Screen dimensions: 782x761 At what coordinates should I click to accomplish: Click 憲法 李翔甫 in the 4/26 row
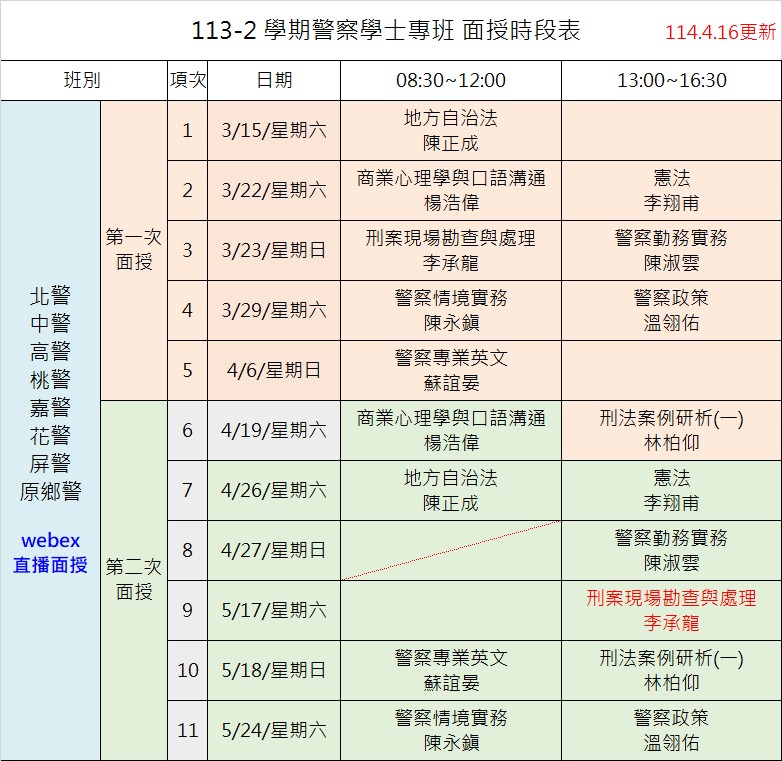pyautogui.click(x=672, y=491)
